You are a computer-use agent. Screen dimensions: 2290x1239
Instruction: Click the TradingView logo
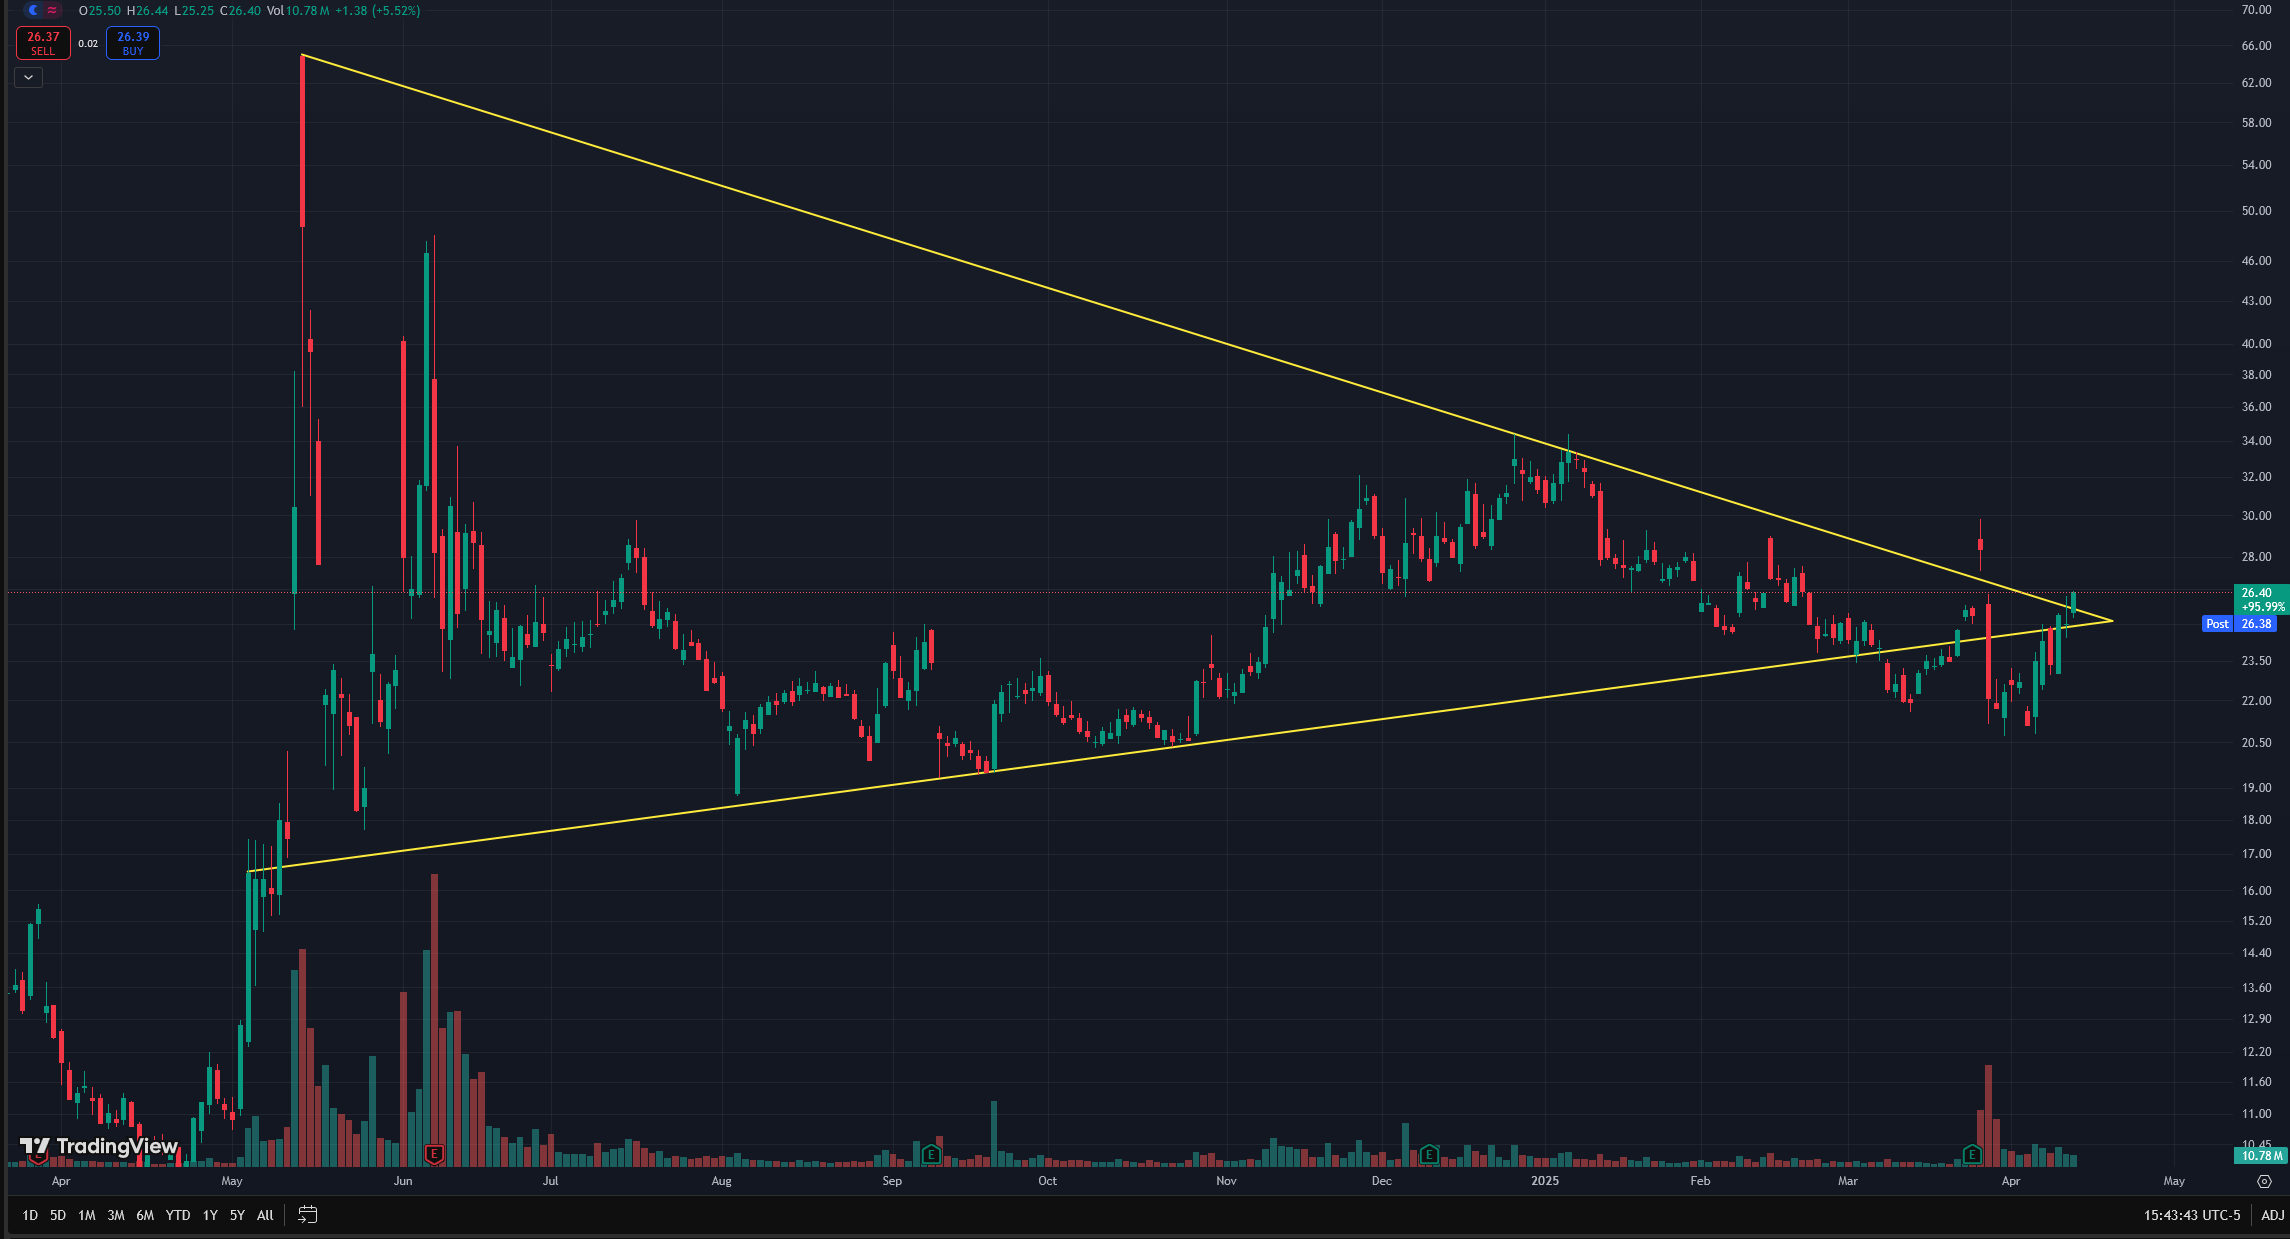click(98, 1146)
